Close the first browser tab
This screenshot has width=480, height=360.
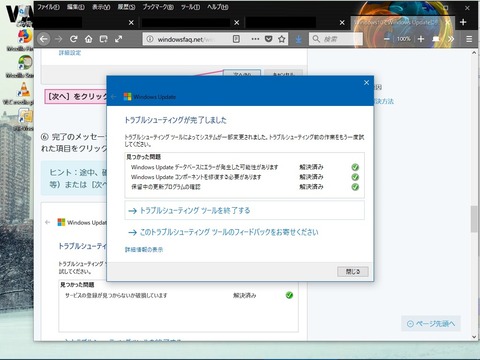tap(131, 22)
